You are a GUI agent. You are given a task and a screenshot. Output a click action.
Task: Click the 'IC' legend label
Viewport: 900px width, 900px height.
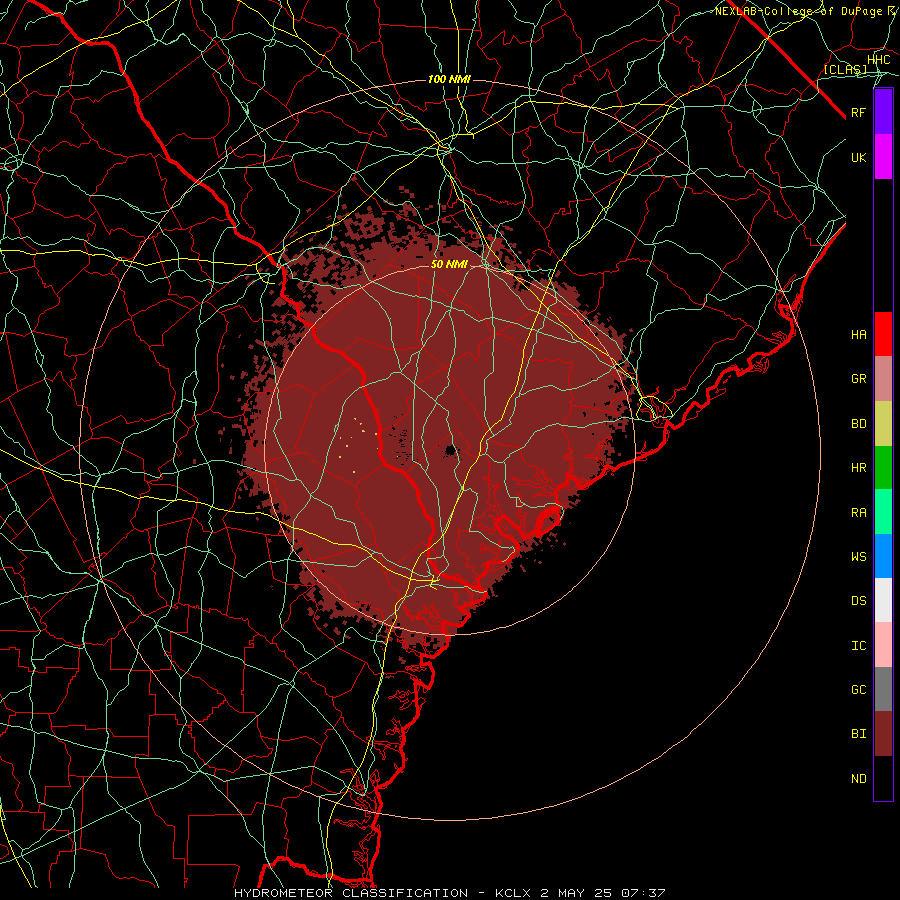coord(859,646)
